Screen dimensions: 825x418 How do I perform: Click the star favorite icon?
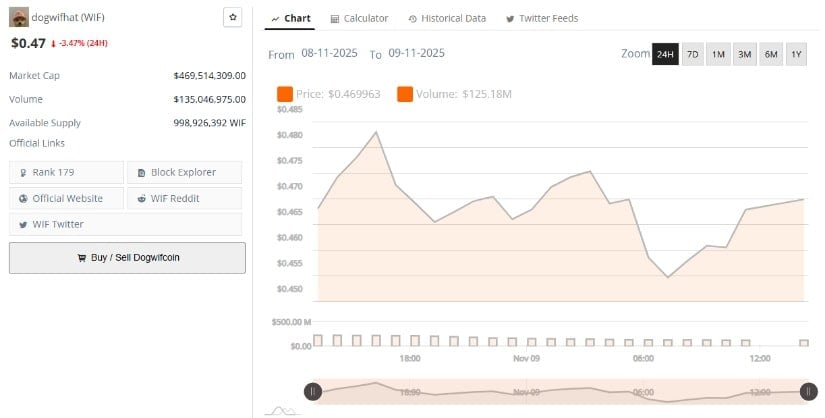(x=233, y=17)
